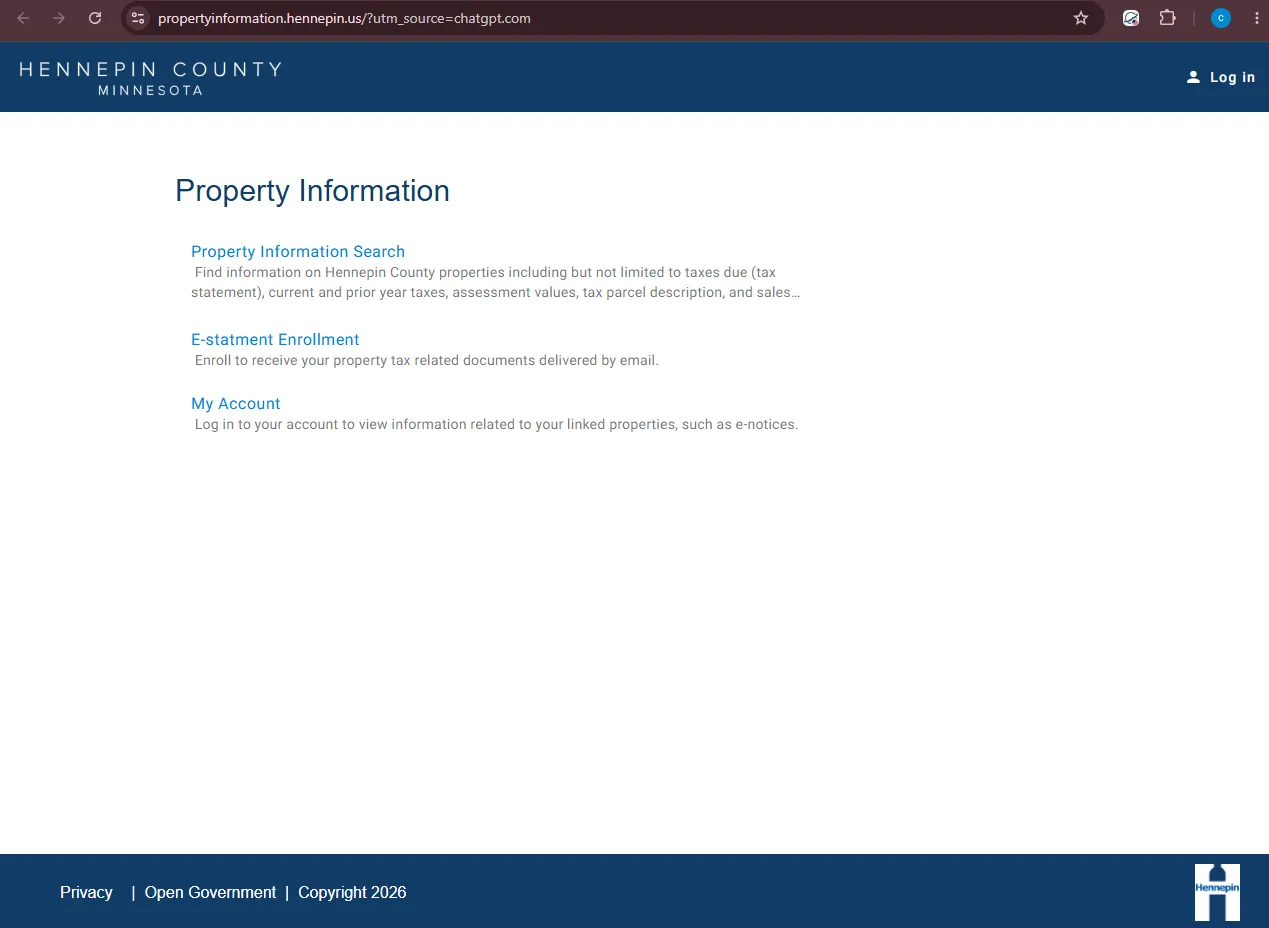1269x928 pixels.
Task: Click the Property Information heading
Action: [312, 191]
